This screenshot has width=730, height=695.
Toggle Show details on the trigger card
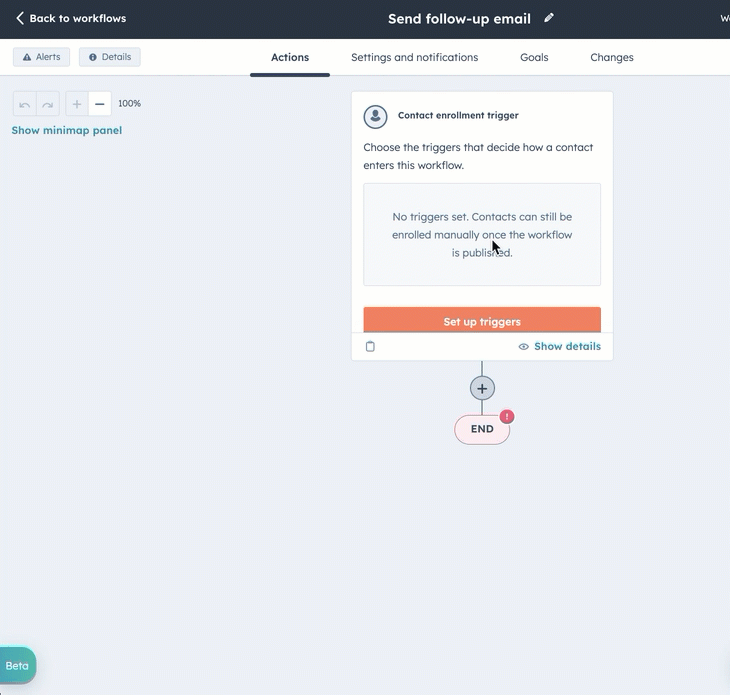coord(559,346)
